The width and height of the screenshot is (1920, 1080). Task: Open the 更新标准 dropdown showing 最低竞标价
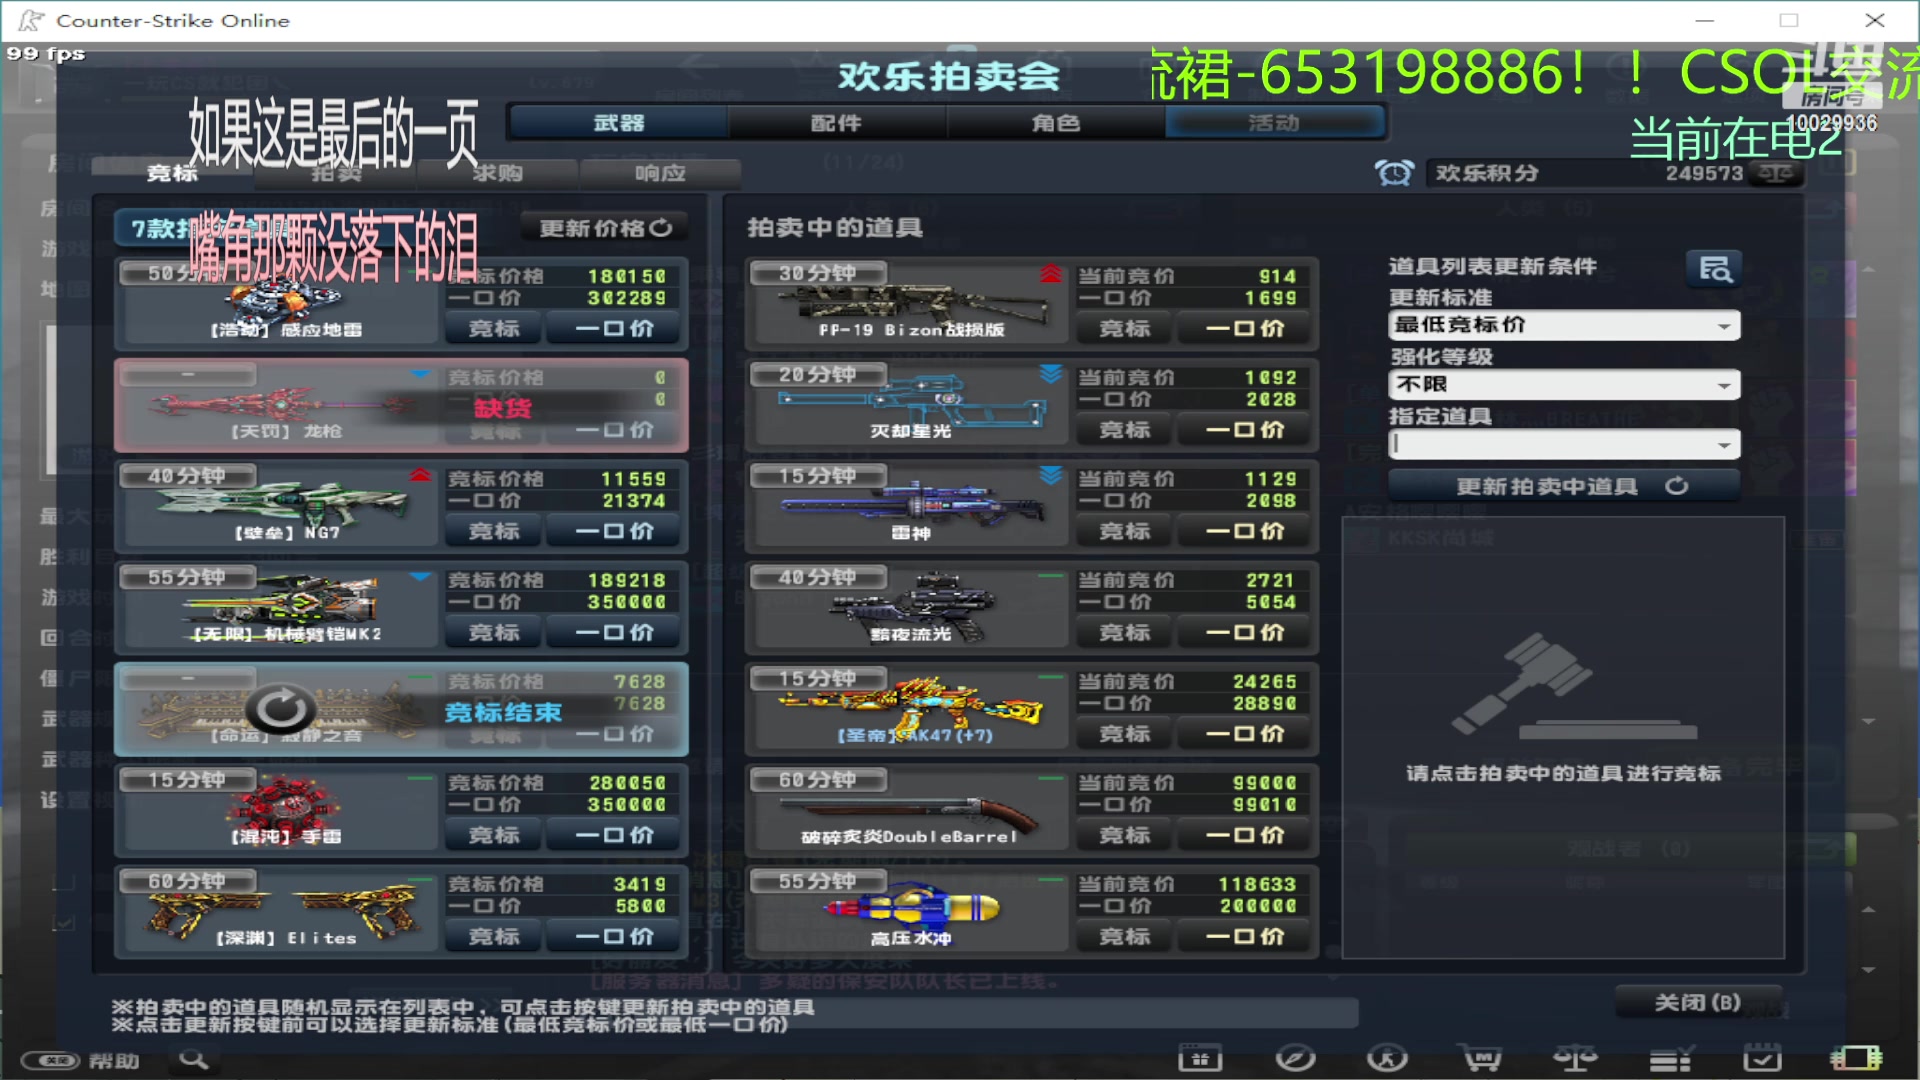pos(1564,325)
